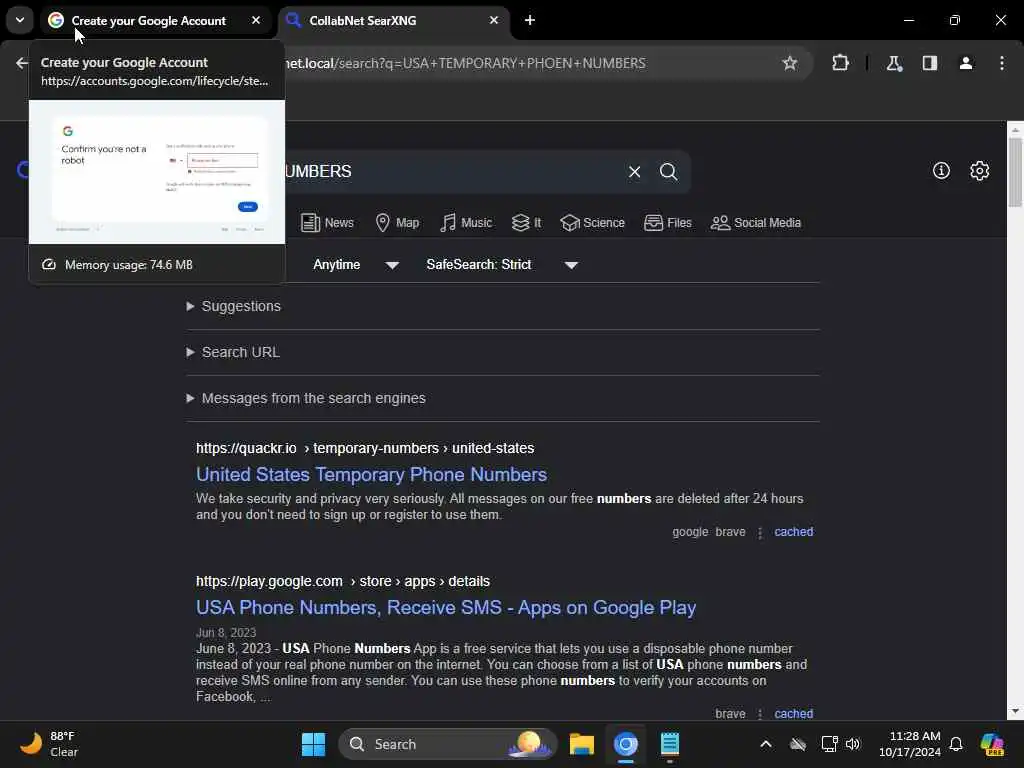Expand the Search URL section
The image size is (1024, 768).
233,352
